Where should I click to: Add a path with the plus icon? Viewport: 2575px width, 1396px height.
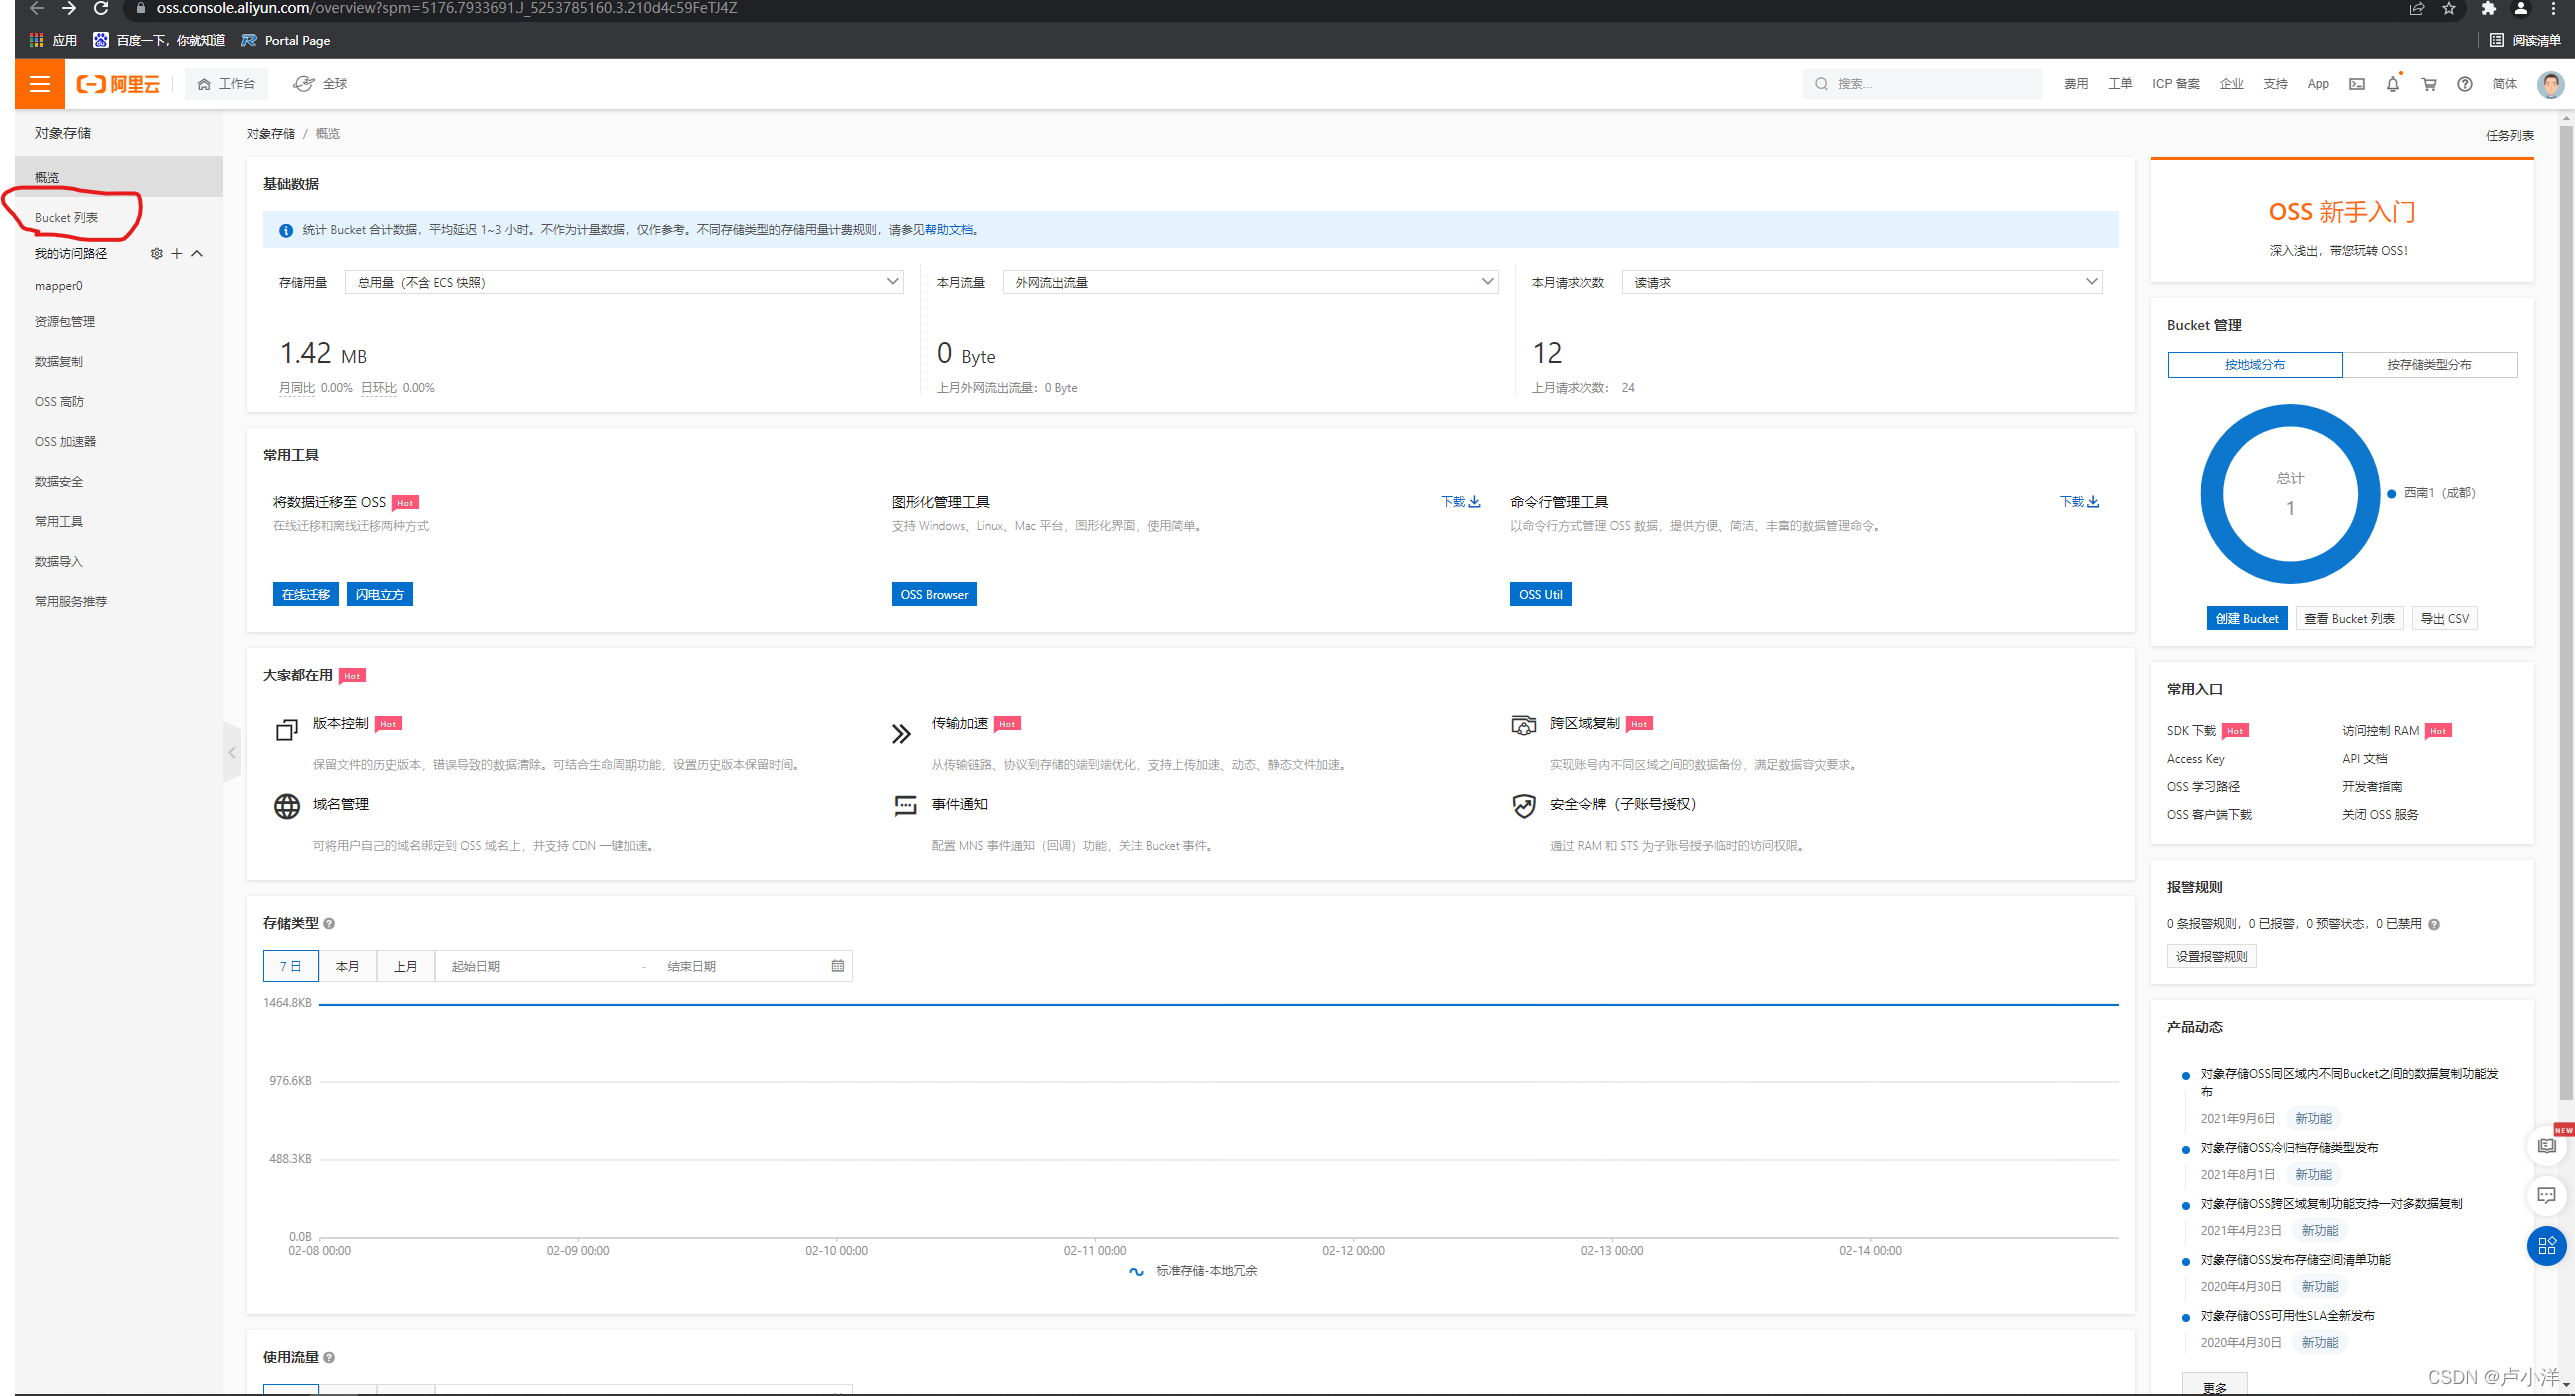[x=177, y=254]
